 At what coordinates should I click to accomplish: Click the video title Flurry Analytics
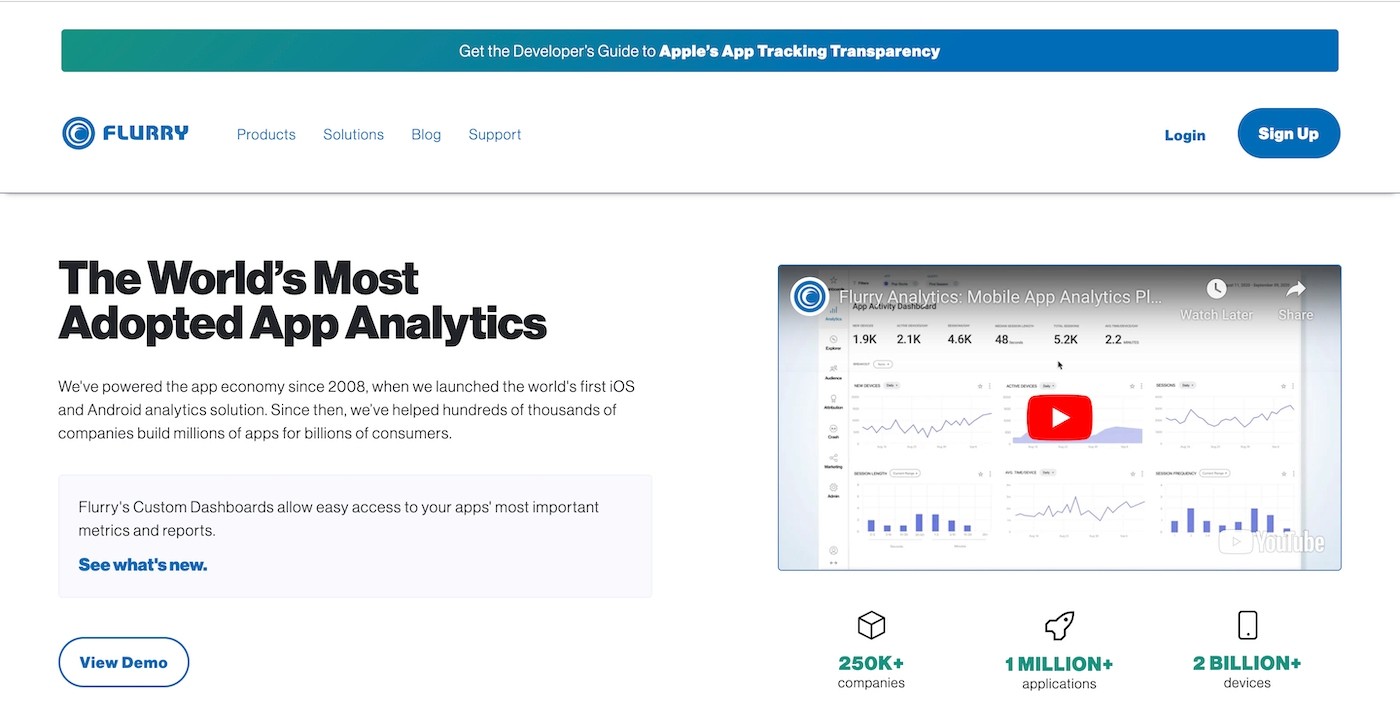(x=1001, y=297)
